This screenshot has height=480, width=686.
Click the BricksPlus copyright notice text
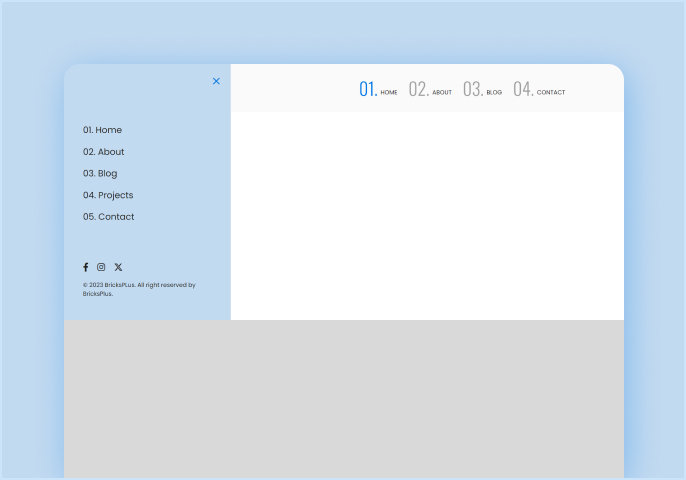click(x=138, y=289)
